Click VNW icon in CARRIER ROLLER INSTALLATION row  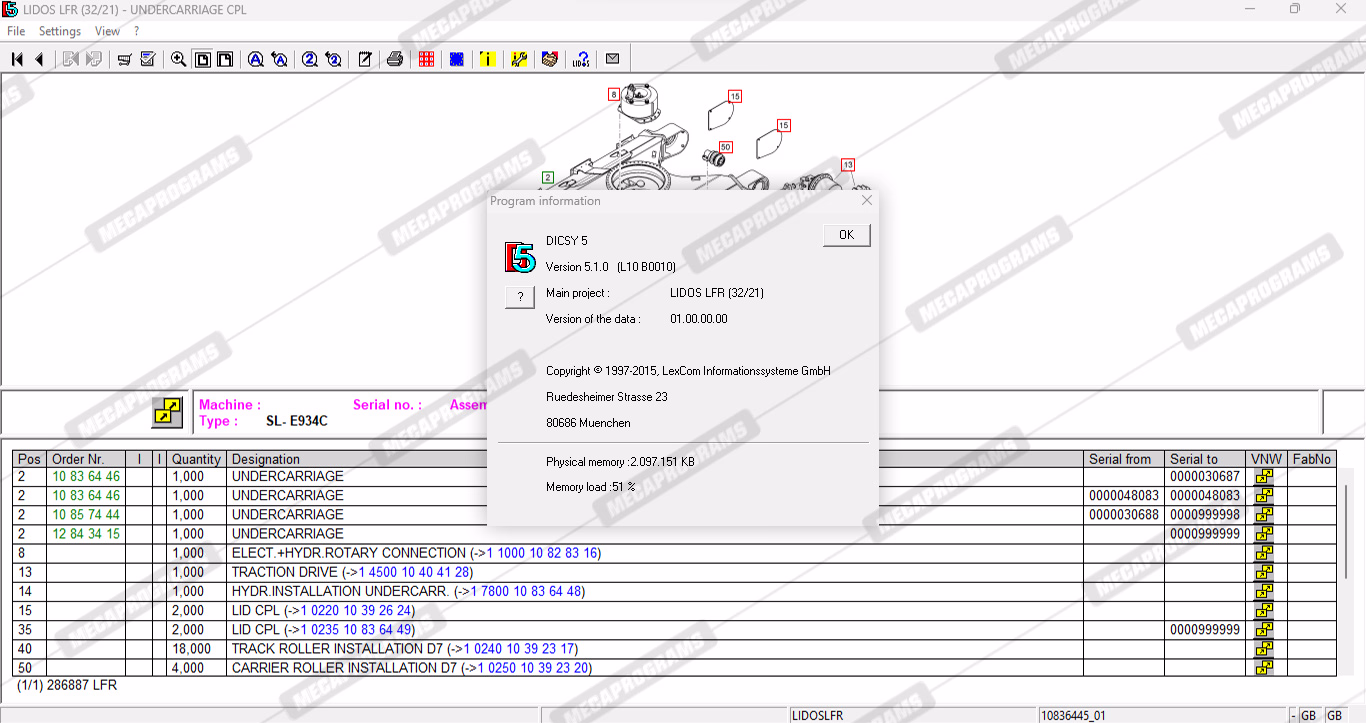pos(1264,667)
